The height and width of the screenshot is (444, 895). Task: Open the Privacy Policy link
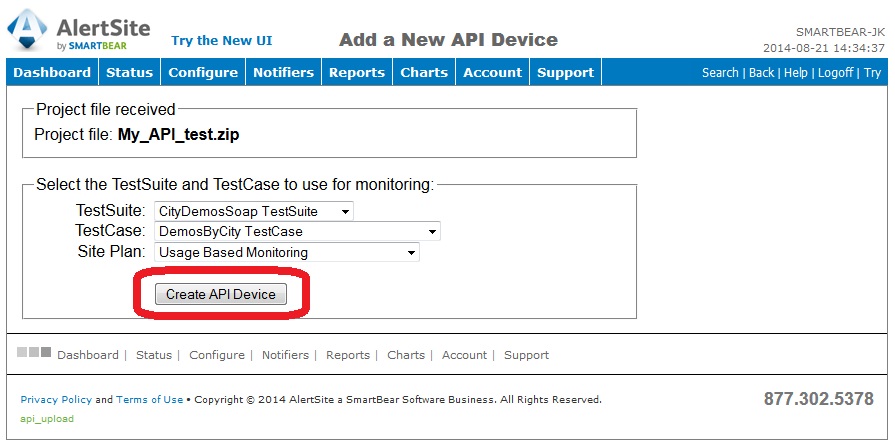pyautogui.click(x=56, y=399)
